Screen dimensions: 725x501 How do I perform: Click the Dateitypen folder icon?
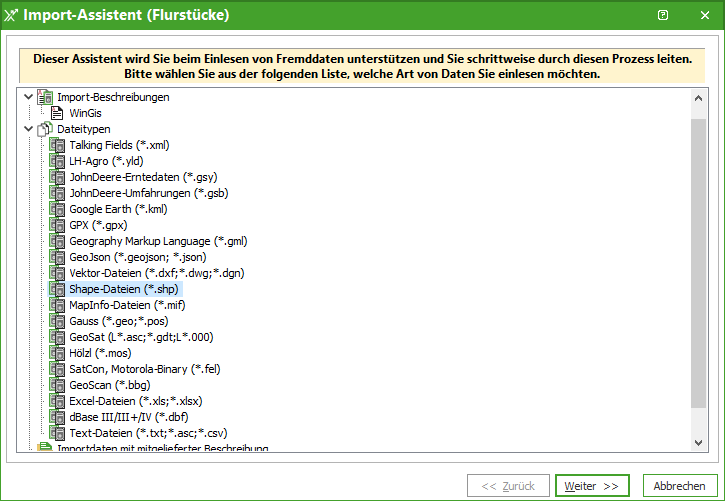44,129
